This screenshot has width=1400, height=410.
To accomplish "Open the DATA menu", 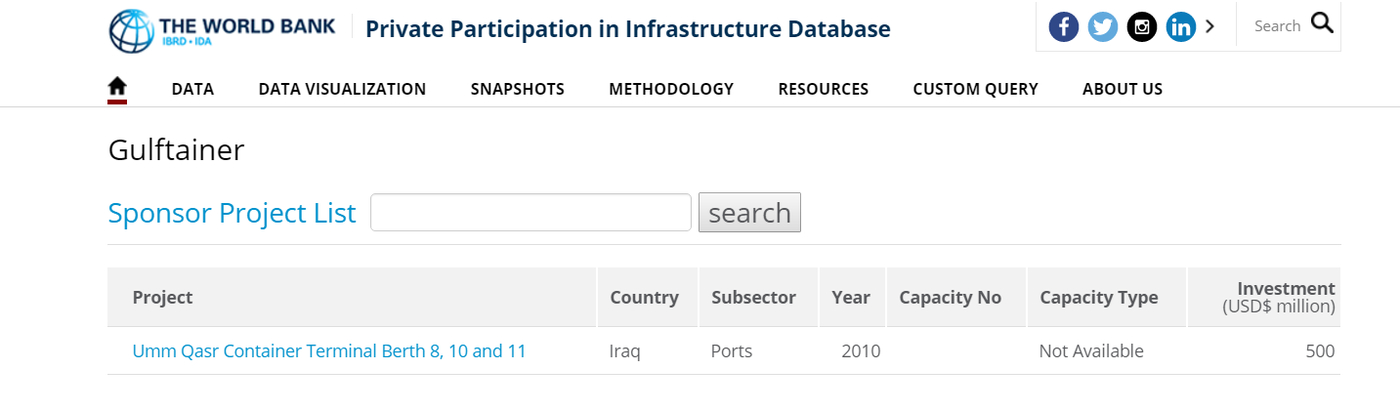I will (x=193, y=89).
